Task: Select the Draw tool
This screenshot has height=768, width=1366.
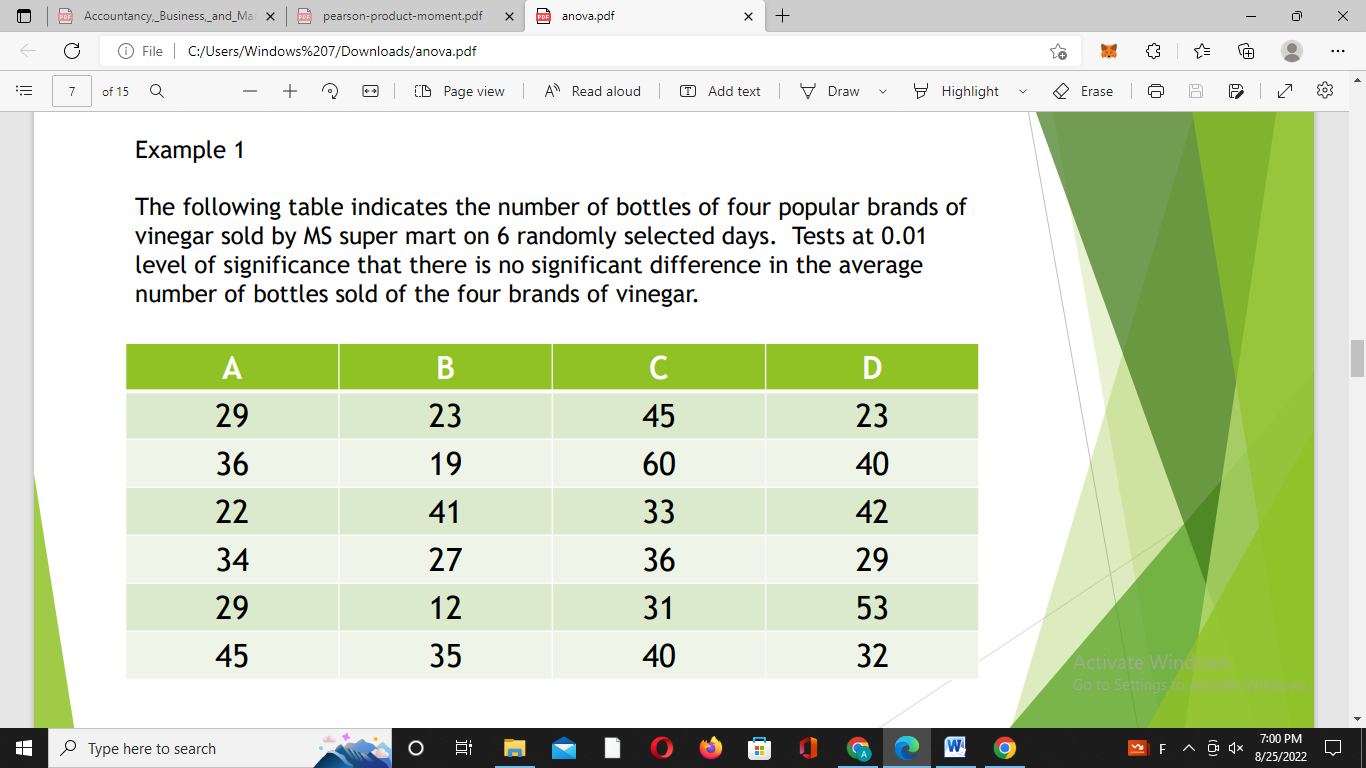Action: (829, 91)
